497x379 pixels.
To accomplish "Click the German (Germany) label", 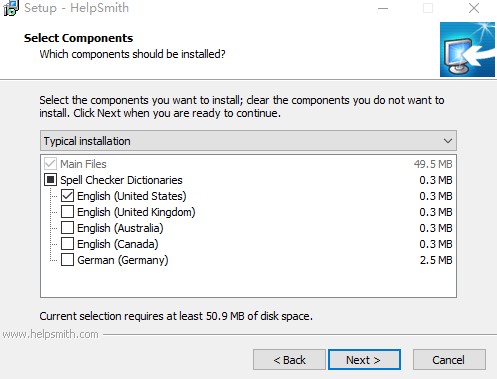I will point(123,260).
